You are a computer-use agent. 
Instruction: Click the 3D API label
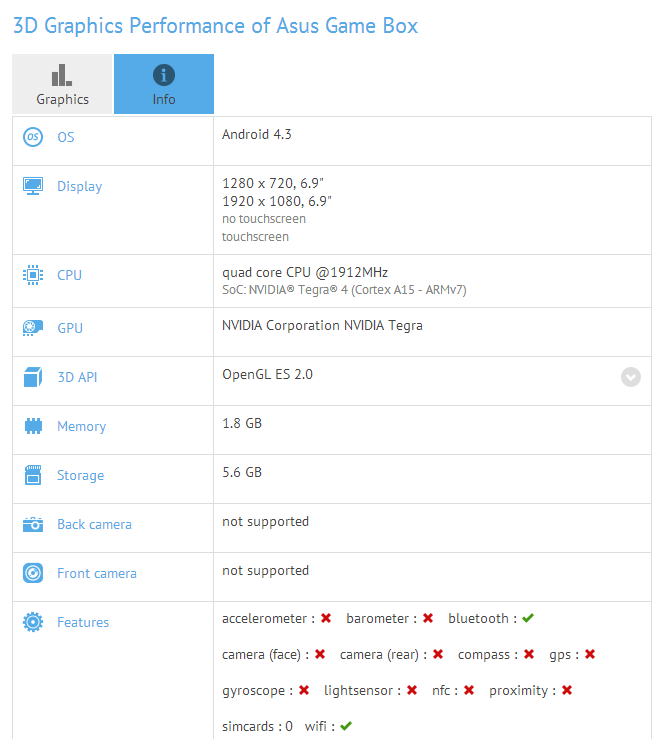click(x=77, y=377)
